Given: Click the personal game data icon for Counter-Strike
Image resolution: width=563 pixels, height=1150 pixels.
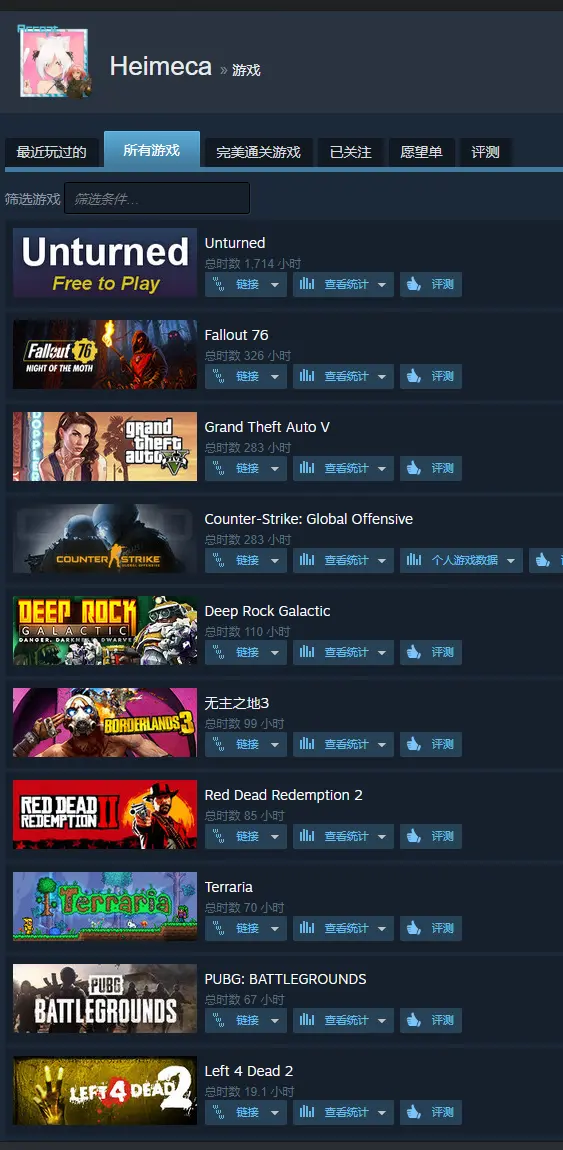Looking at the screenshot, I should (x=414, y=560).
